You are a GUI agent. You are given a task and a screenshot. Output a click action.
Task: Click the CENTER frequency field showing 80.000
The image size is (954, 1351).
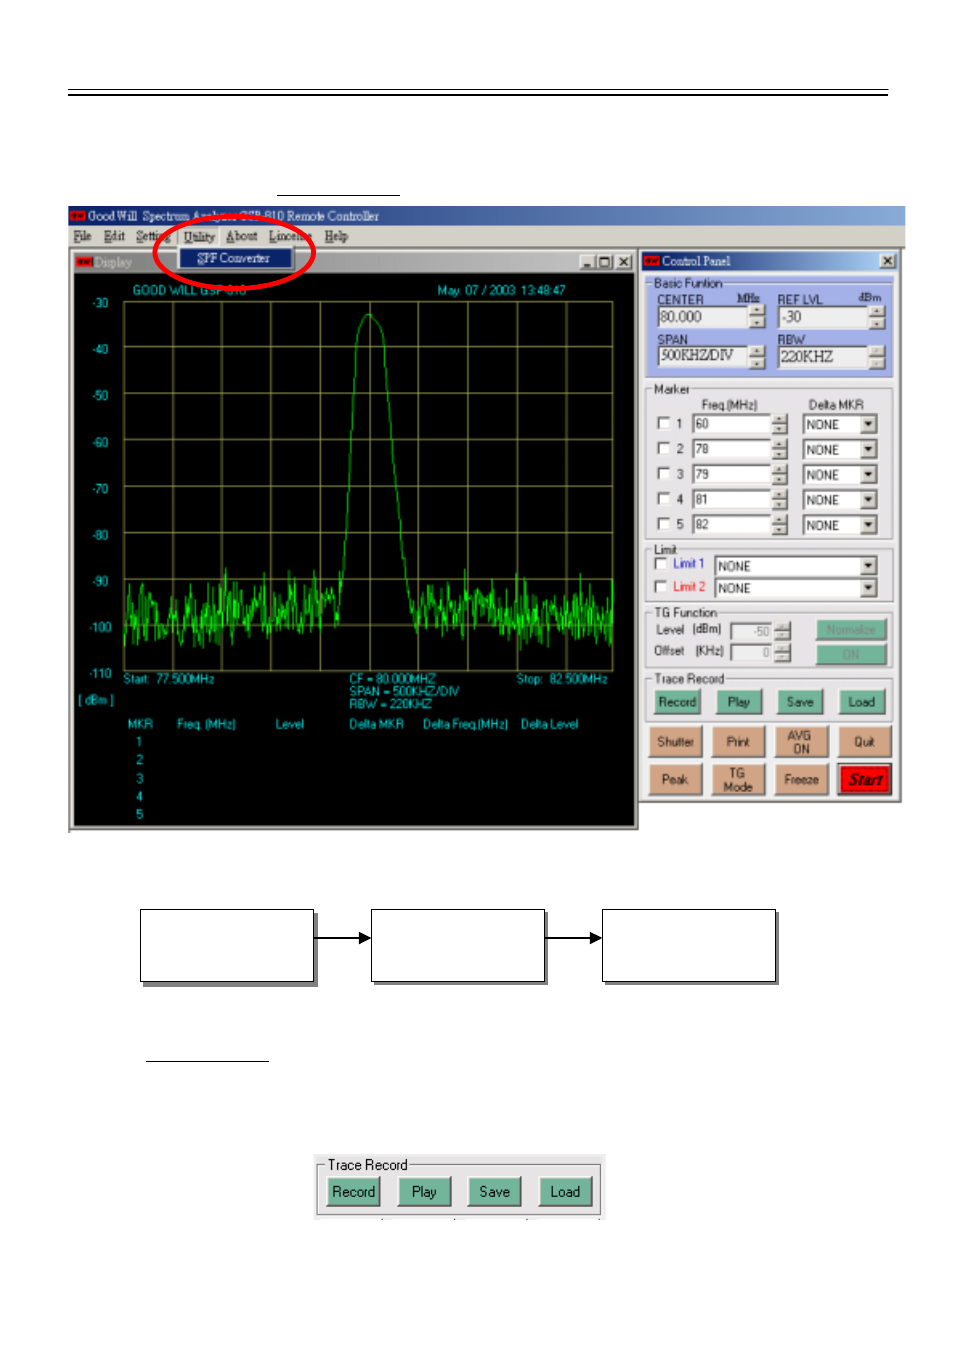pos(703,317)
